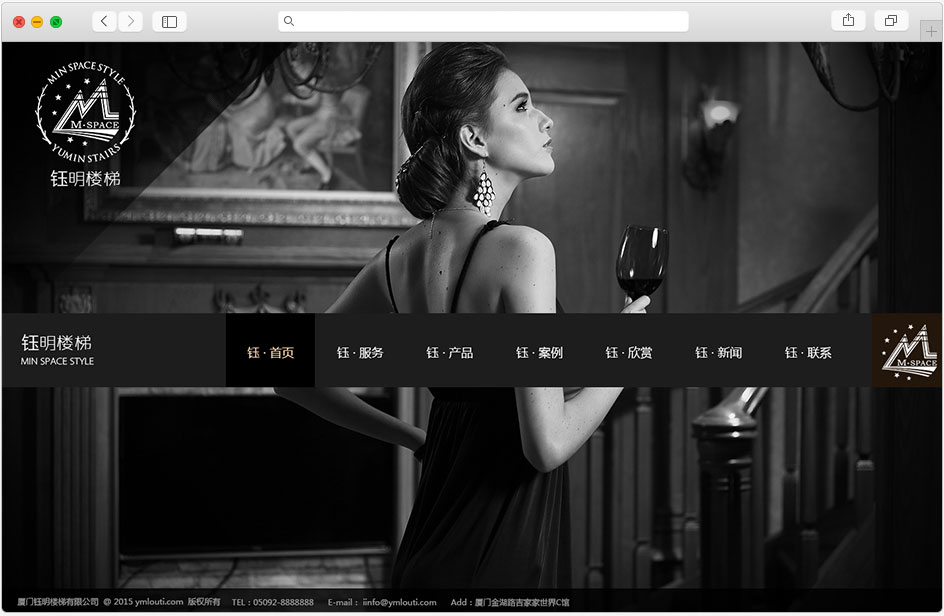The height and width of the screenshot is (616, 944).
Task: Open the 钰·案例 navigation item
Action: point(539,353)
